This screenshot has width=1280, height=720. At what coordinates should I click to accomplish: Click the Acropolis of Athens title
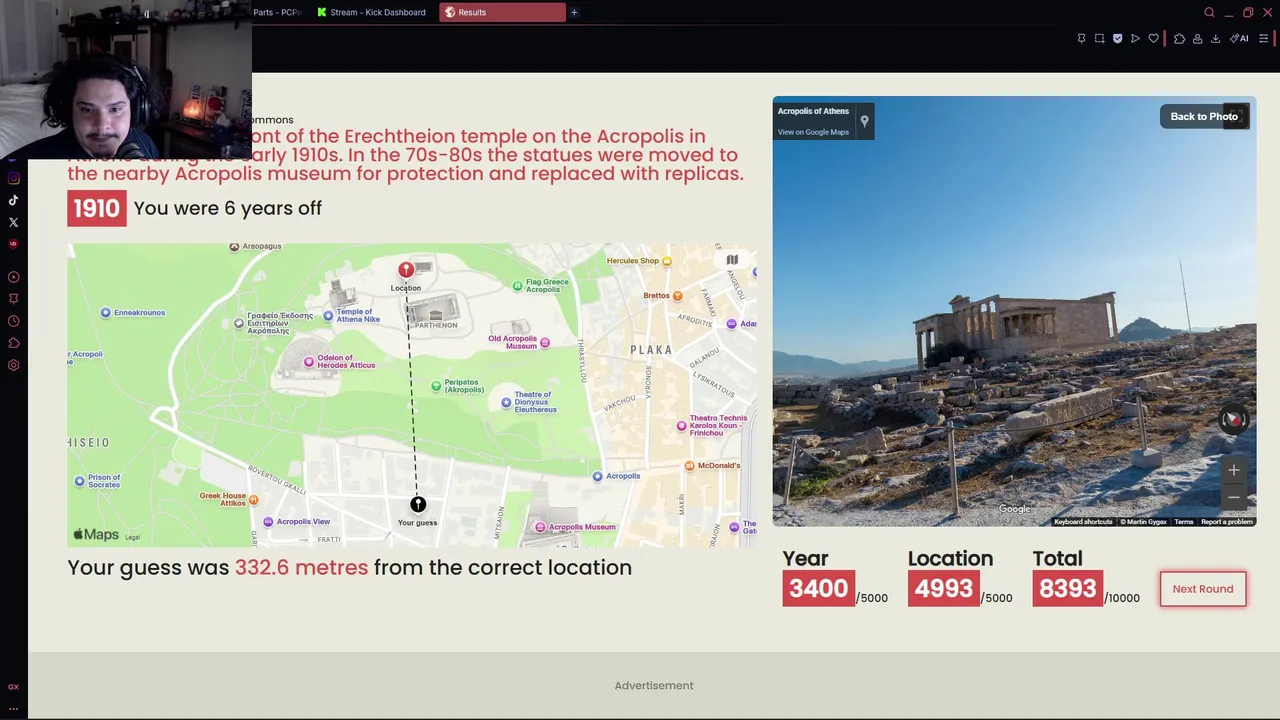pos(813,111)
